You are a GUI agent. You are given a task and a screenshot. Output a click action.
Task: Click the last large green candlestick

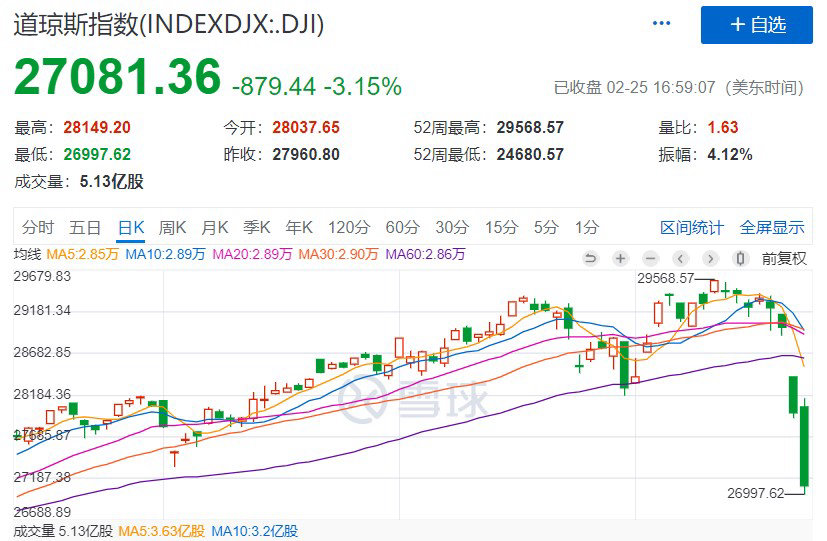pos(804,446)
